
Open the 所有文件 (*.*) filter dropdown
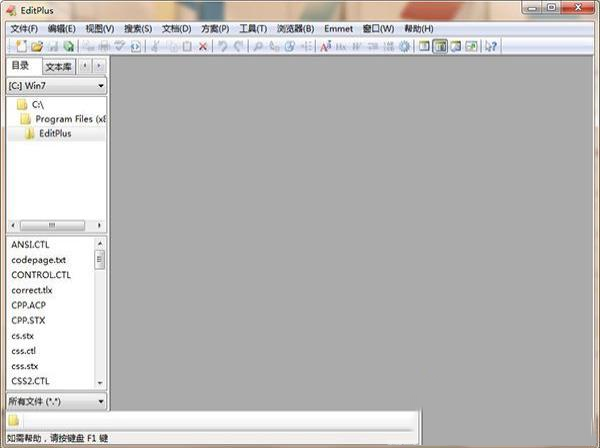click(x=57, y=401)
